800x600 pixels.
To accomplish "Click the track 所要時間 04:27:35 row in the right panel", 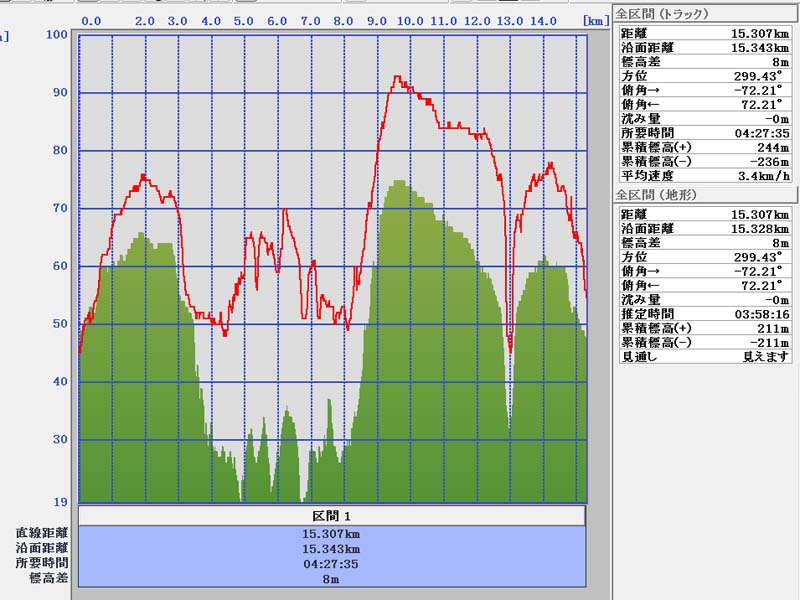I will 704,132.
